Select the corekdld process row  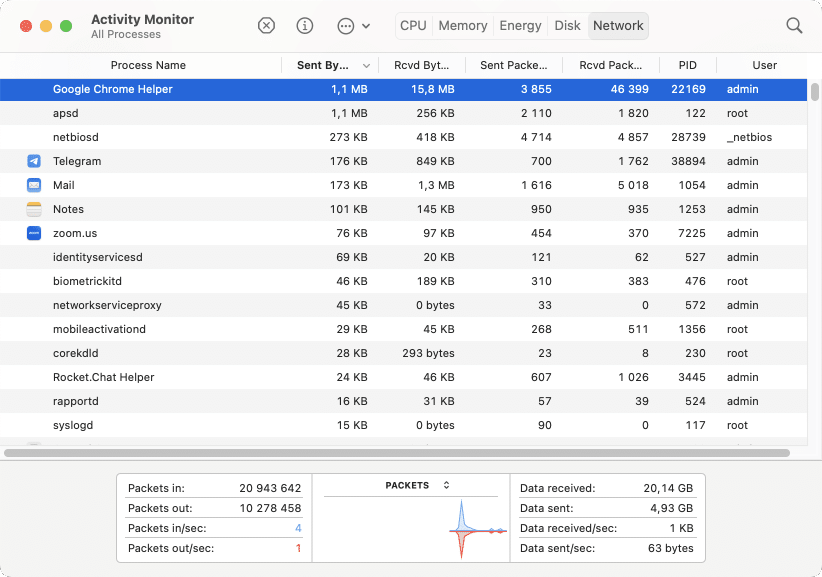pyautogui.click(x=403, y=353)
